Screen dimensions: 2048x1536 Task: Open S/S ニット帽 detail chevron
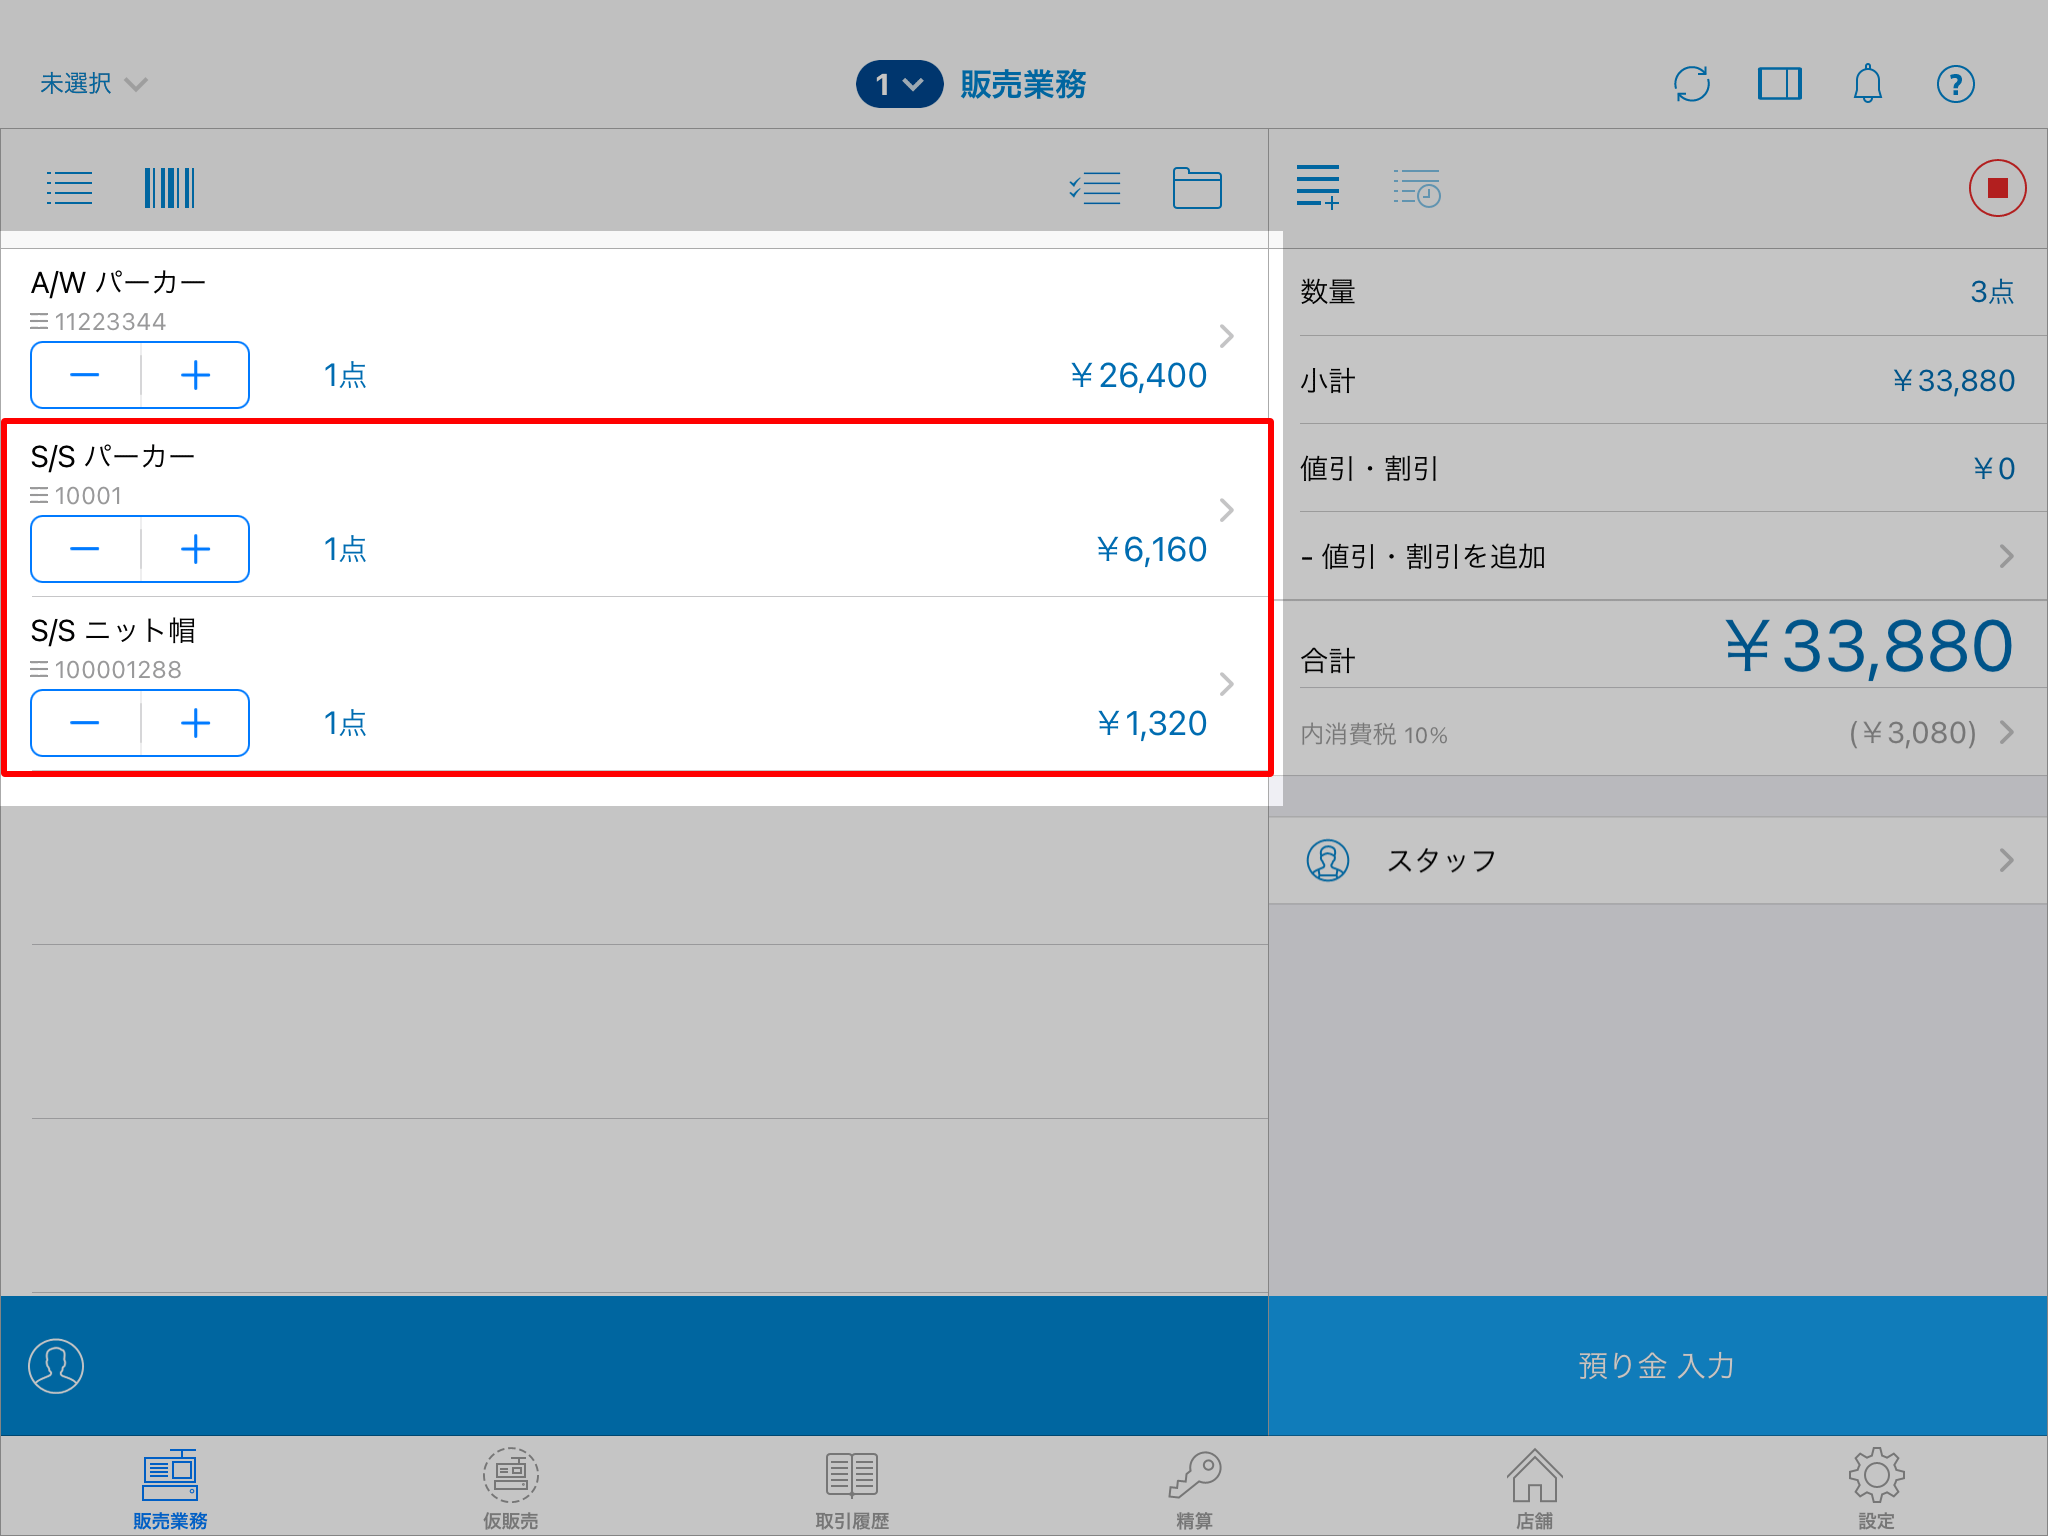(x=1227, y=684)
